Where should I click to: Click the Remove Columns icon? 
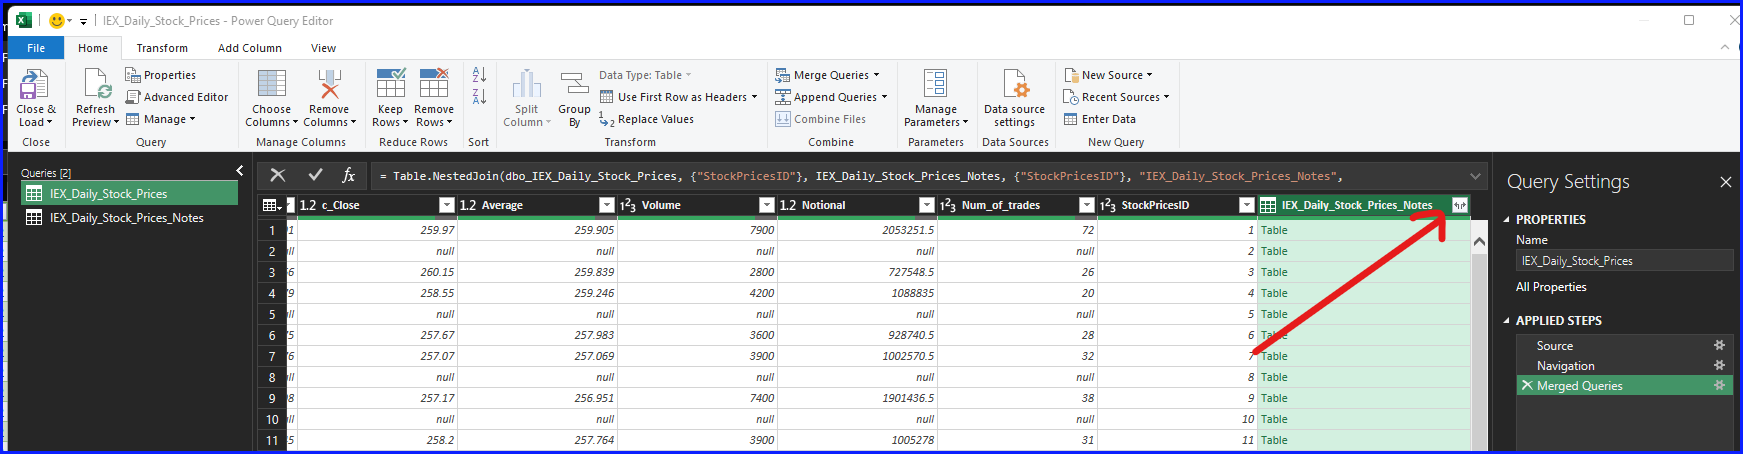329,84
